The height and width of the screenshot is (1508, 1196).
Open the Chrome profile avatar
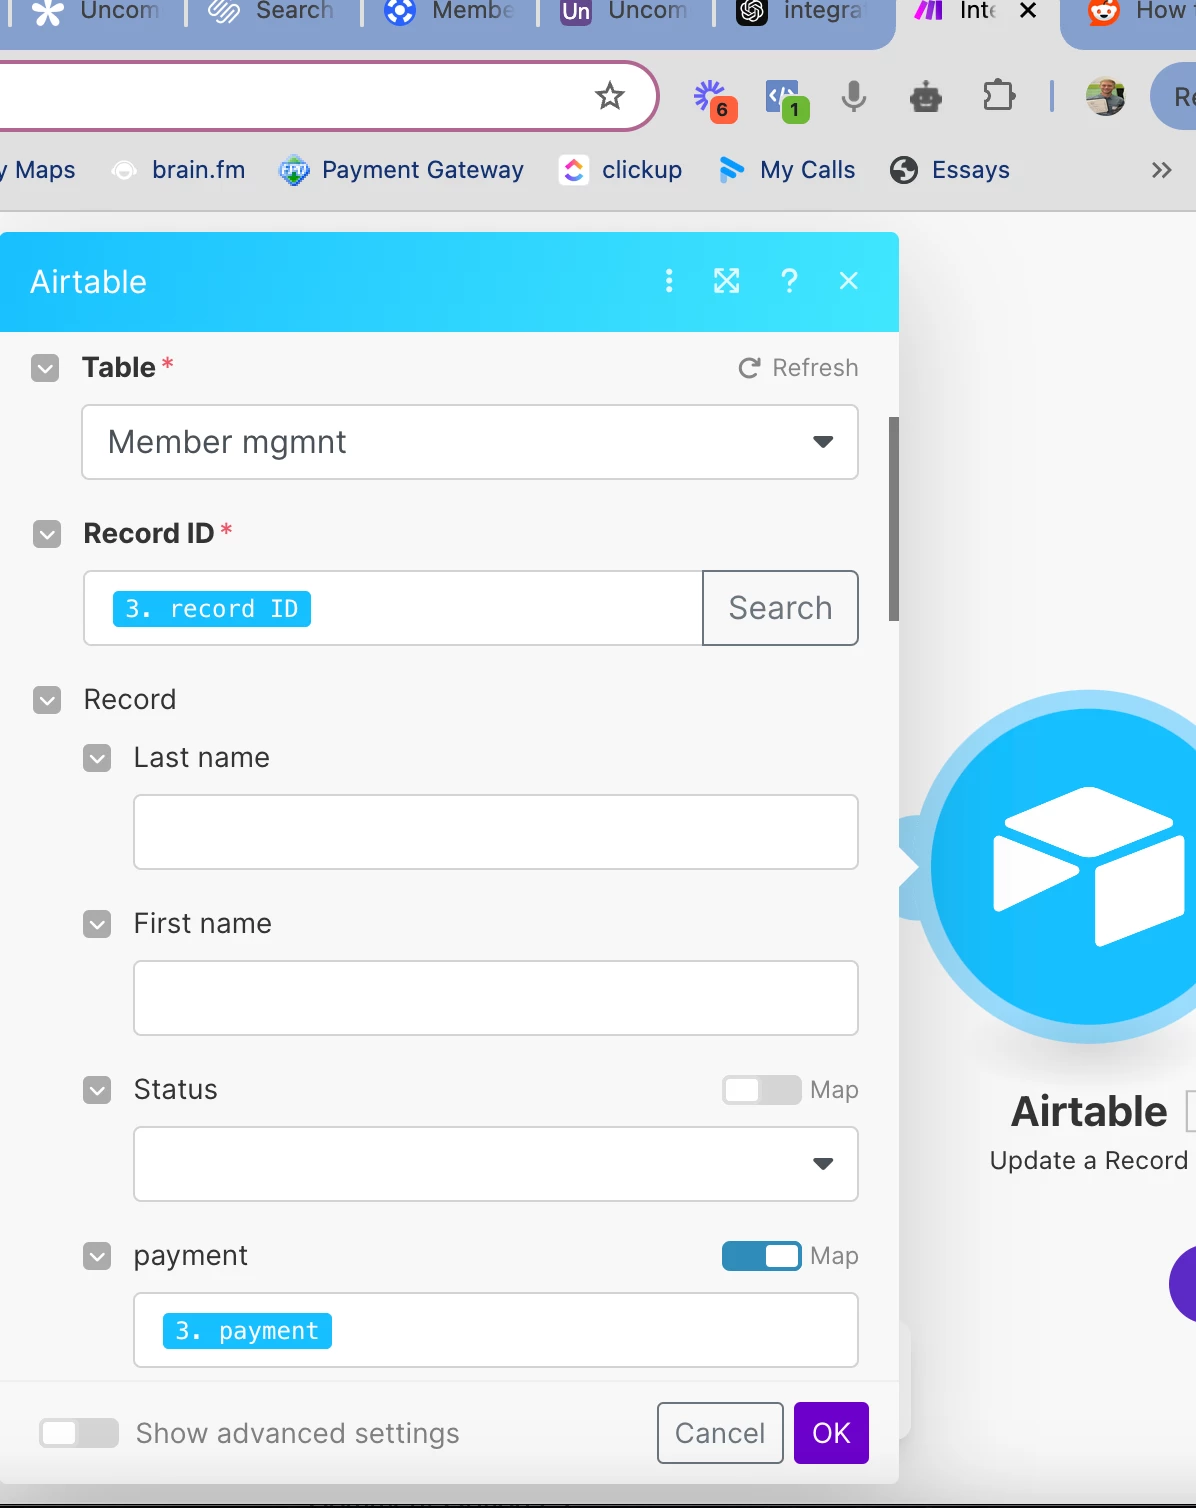click(1105, 96)
